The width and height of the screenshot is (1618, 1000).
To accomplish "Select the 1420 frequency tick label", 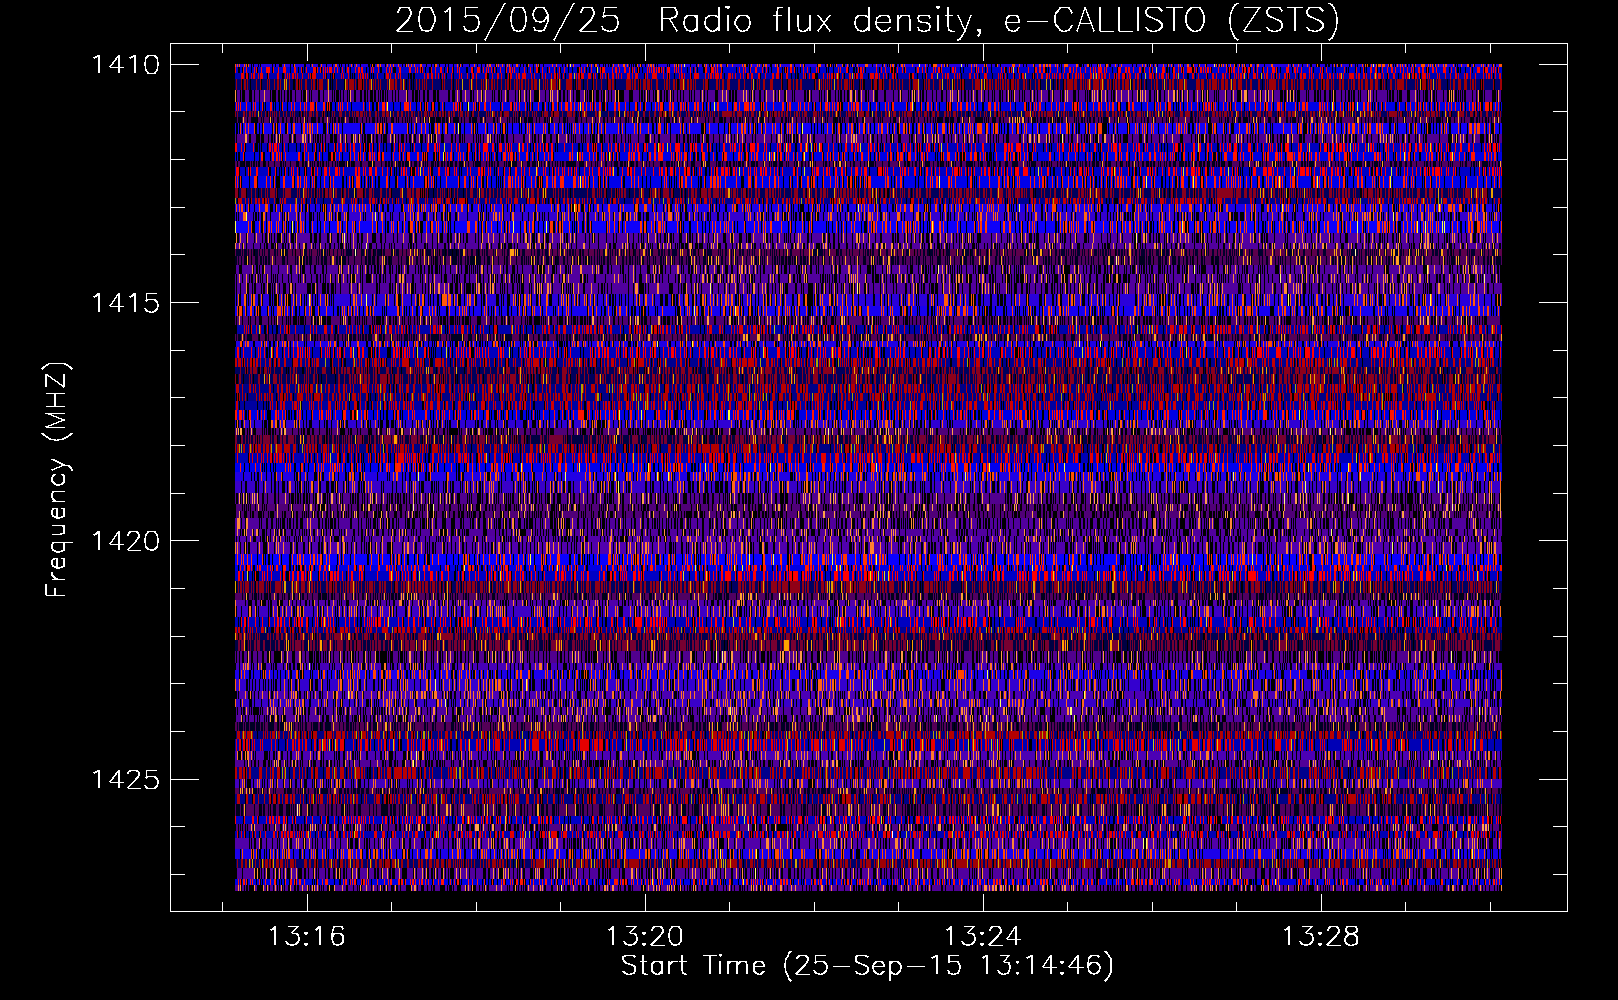I will (125, 541).
